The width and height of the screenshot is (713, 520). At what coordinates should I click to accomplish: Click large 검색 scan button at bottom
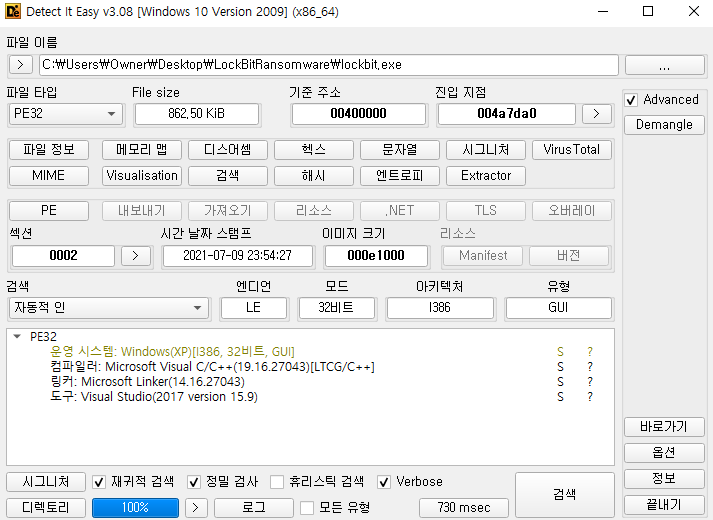[565, 495]
